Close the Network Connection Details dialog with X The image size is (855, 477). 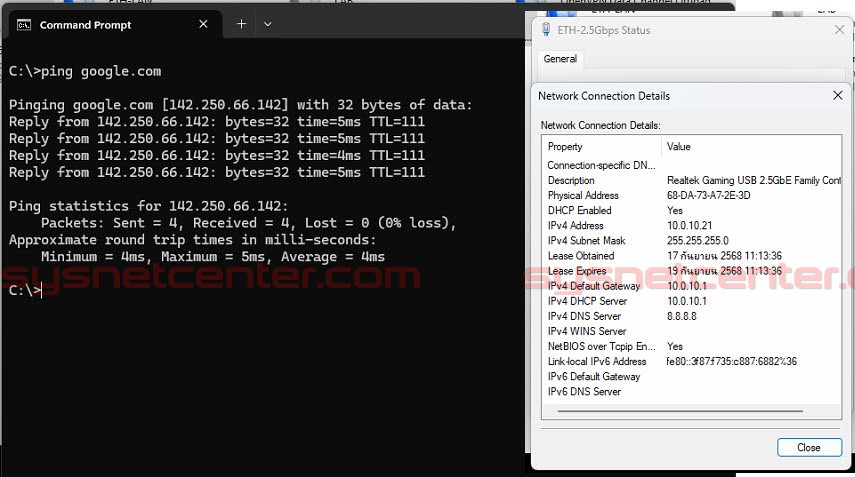[x=838, y=95]
